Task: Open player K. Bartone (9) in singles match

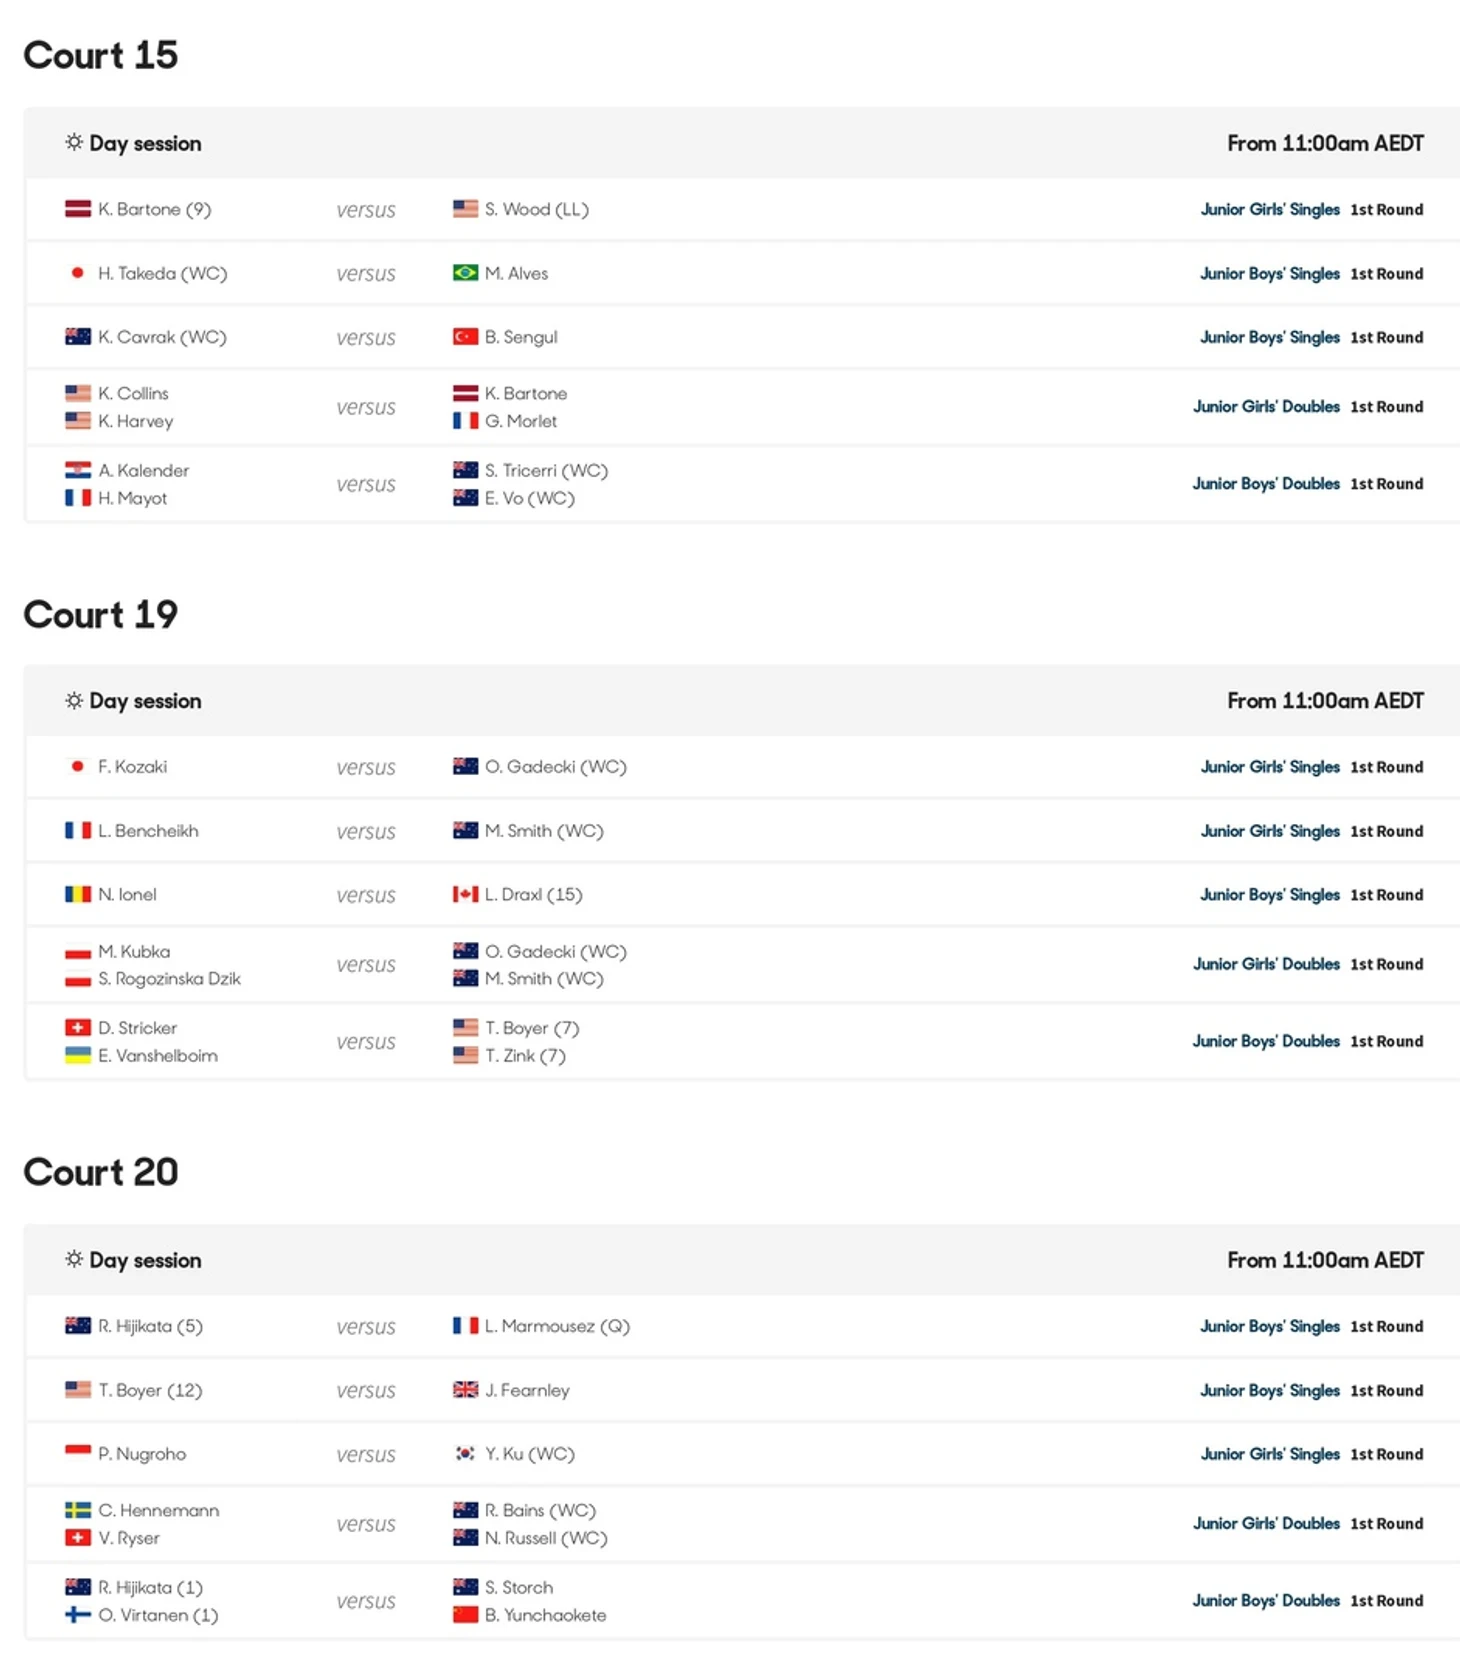Action: [x=154, y=209]
